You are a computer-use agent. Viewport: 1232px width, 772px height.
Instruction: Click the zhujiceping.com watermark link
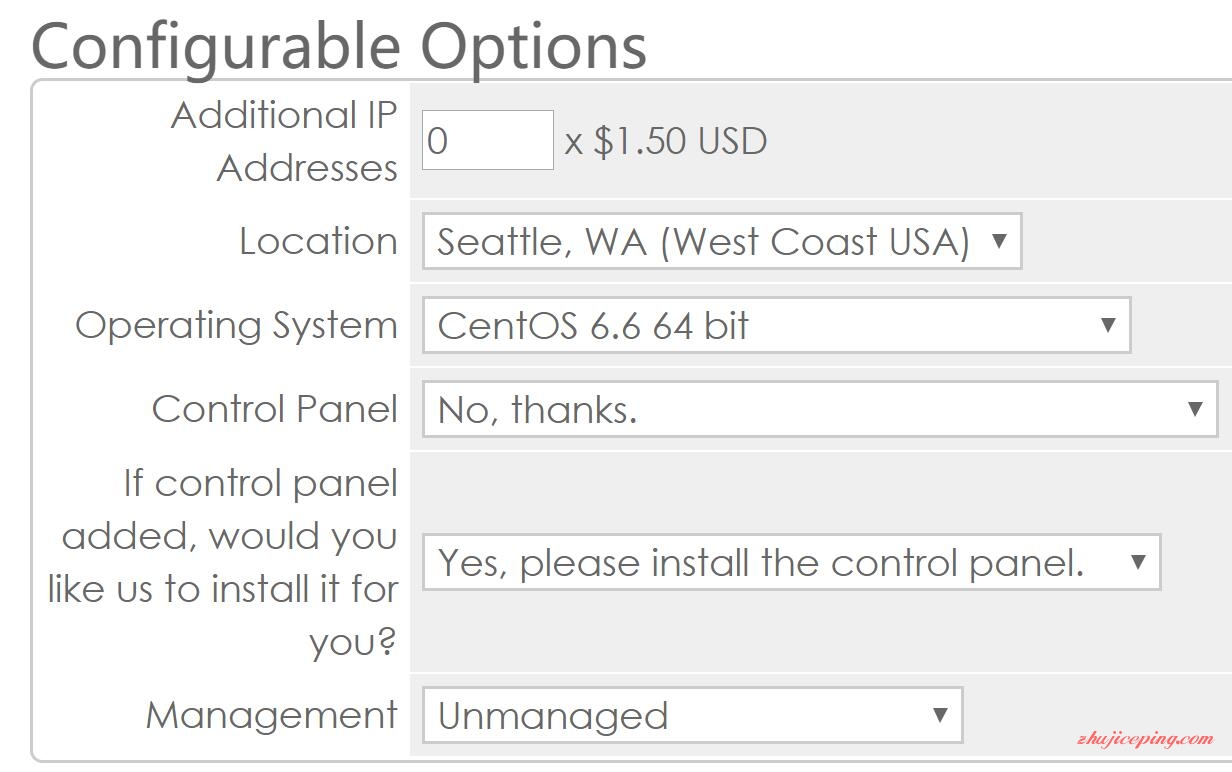[1145, 740]
